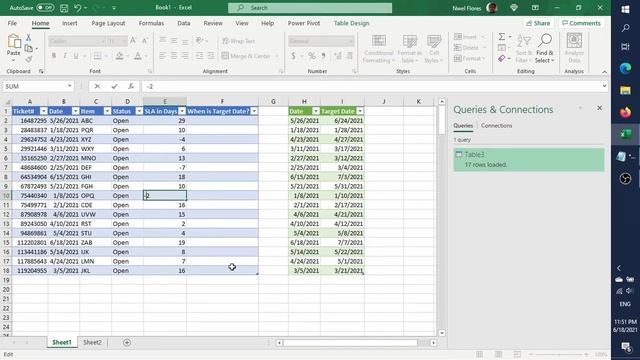Screen dimensions: 640x360
Task: Save the workbook using the floppy icon
Action: (x=64, y=8)
